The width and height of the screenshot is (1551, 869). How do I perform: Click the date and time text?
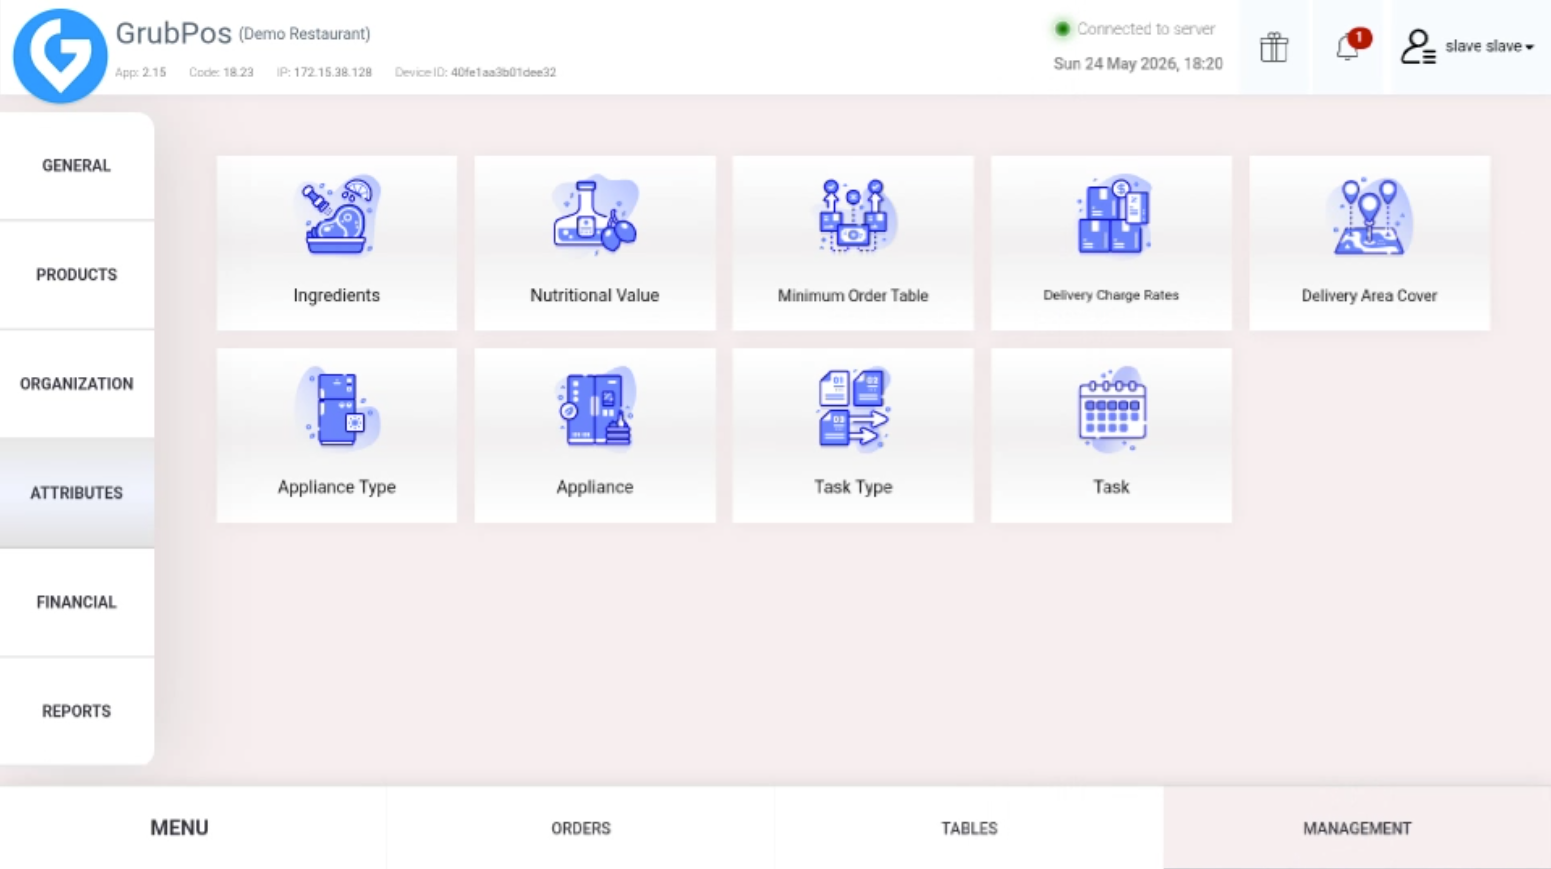coord(1138,64)
